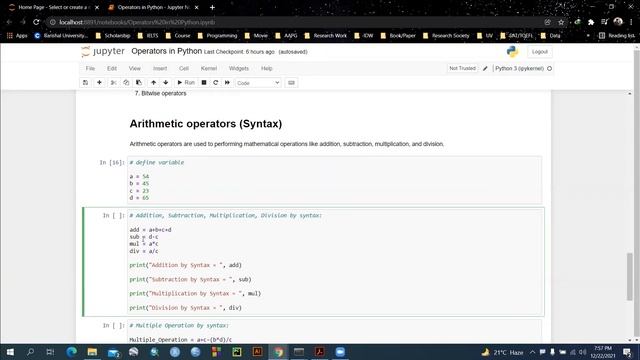Viewport: 640px width, 360px height.
Task: Click the notebook vertical scrollbar thumb
Action: [630, 277]
